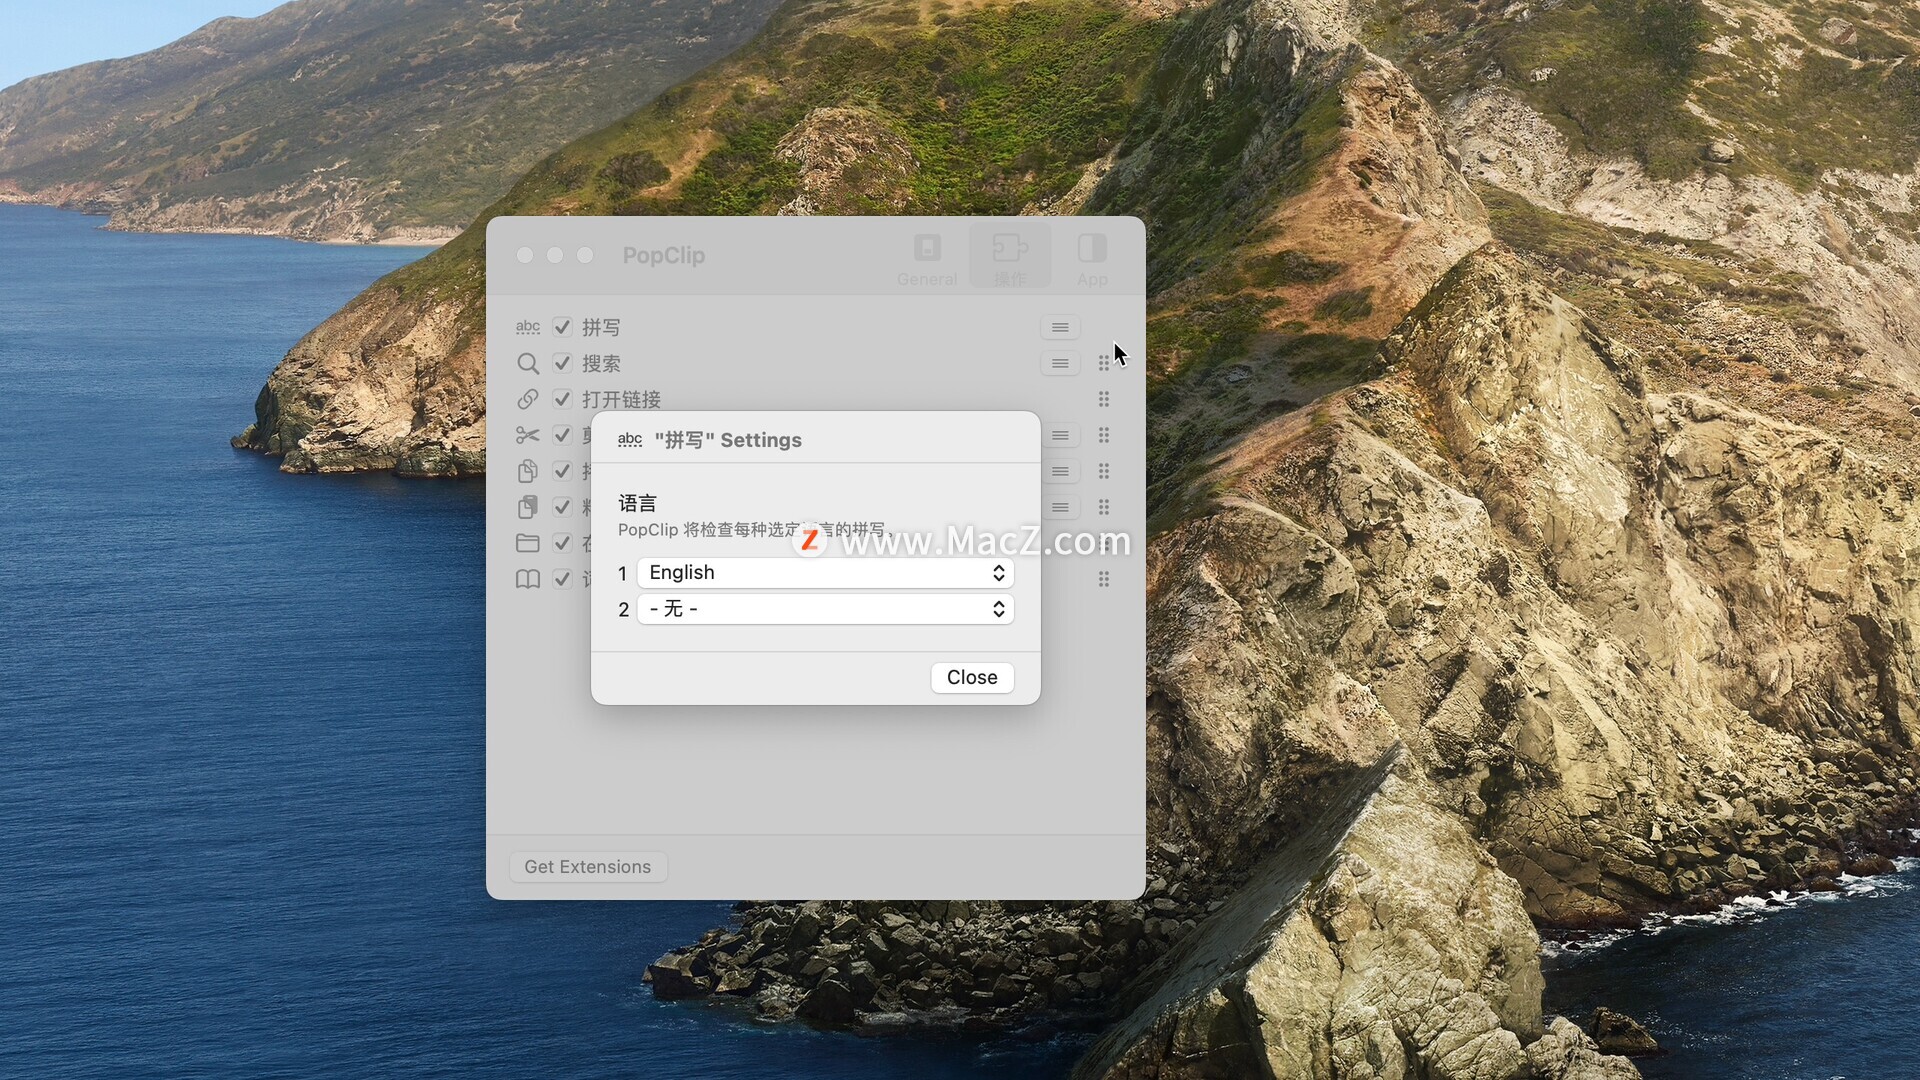1920x1080 pixels.
Task: Click the 打开链接 row label
Action: 621,399
